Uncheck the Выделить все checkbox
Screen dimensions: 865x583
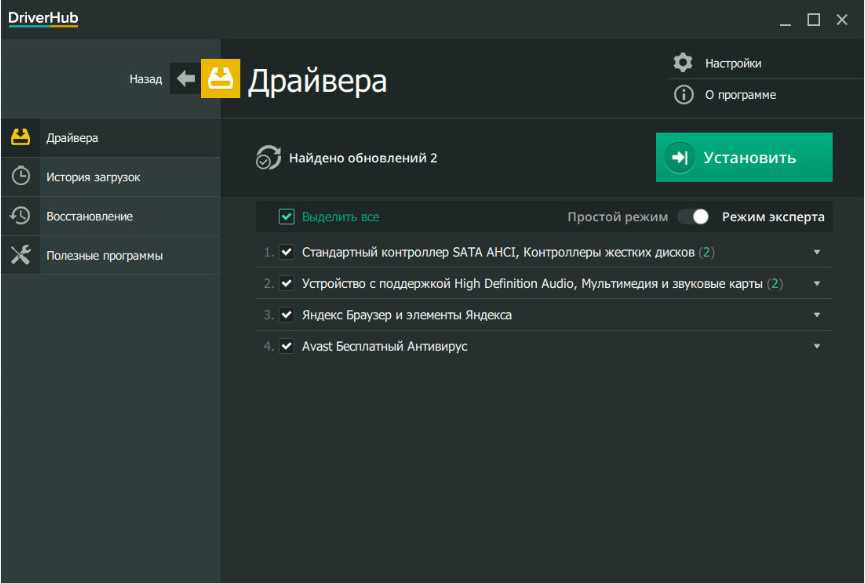[x=287, y=216]
